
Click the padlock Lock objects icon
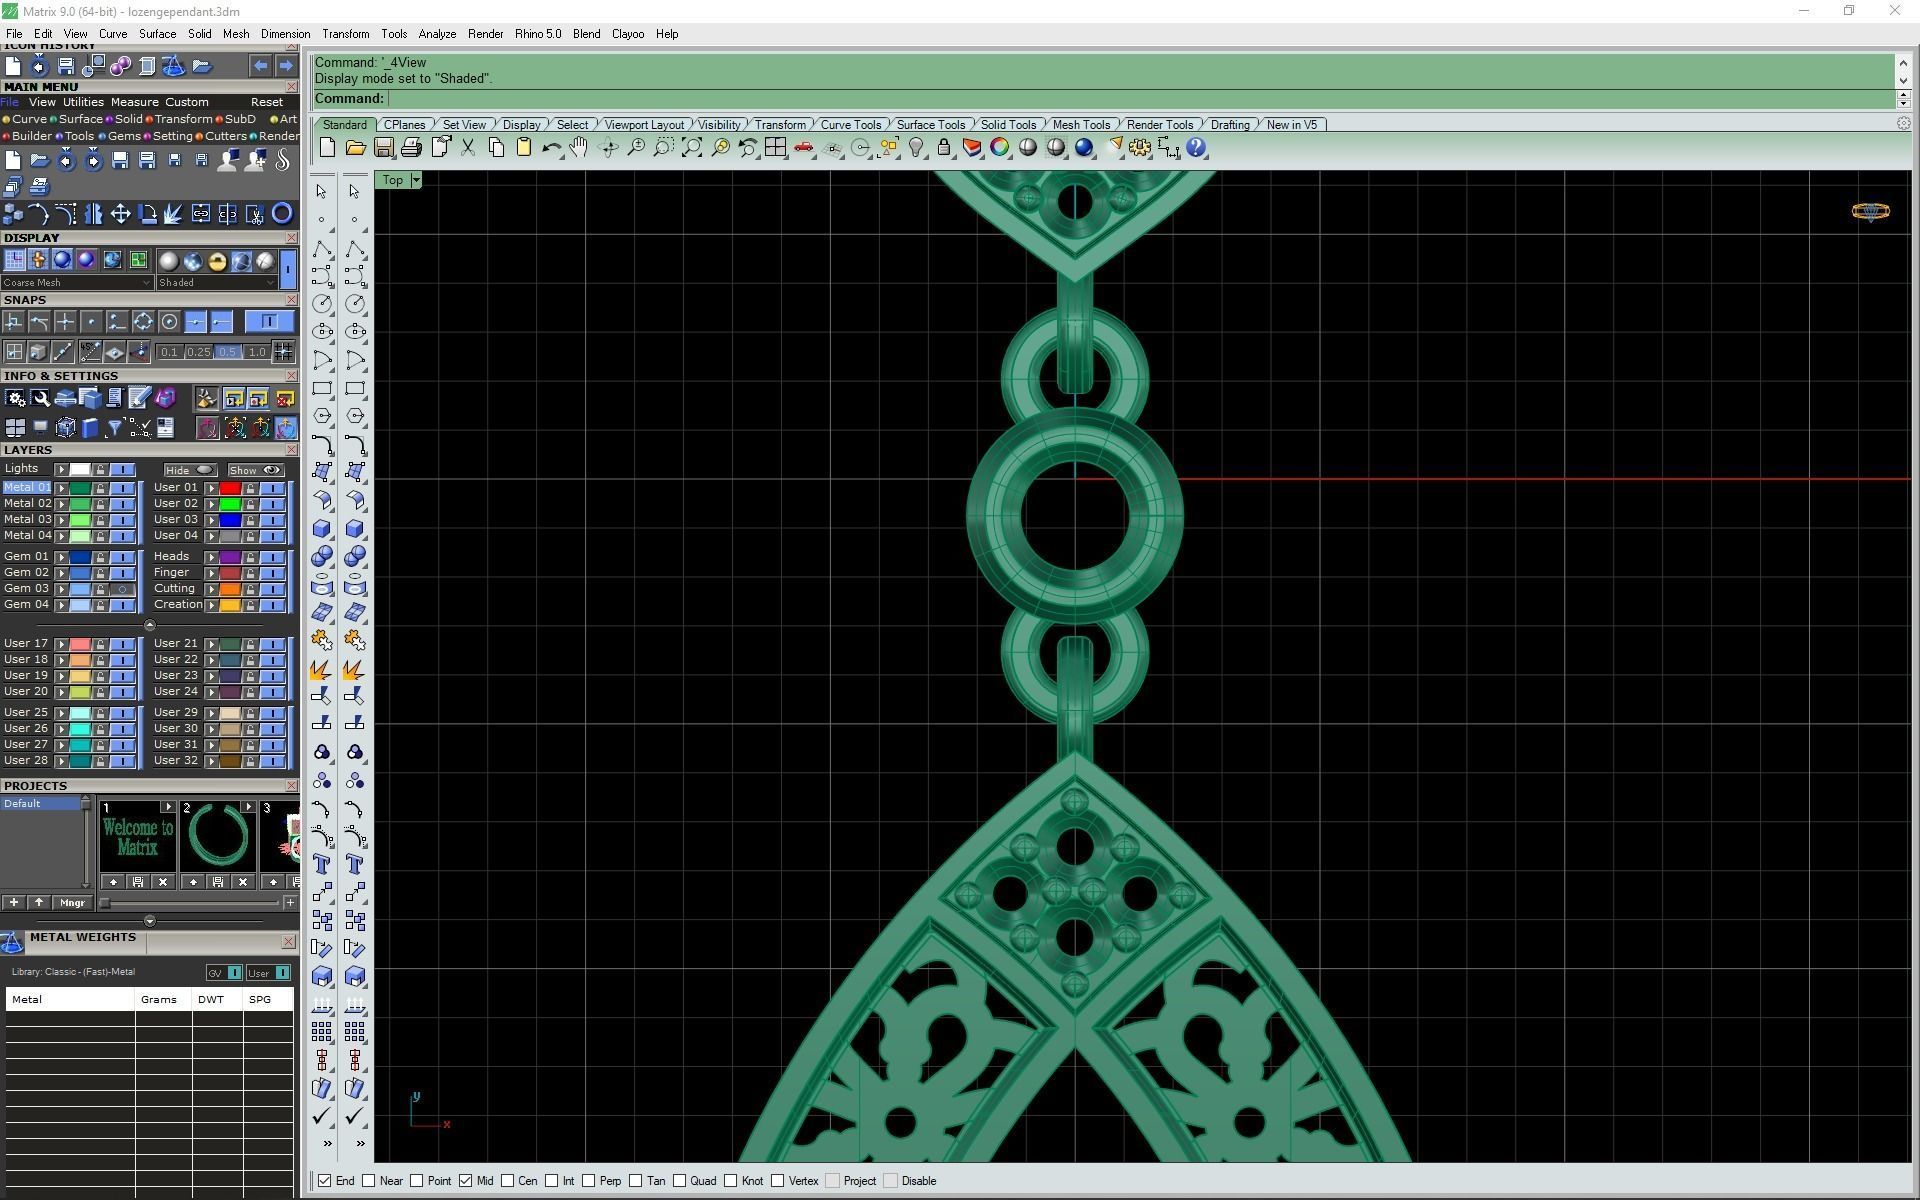[x=944, y=148]
